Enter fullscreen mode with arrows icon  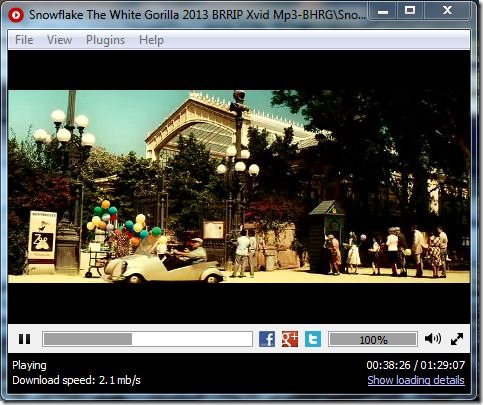pyautogui.click(x=457, y=339)
